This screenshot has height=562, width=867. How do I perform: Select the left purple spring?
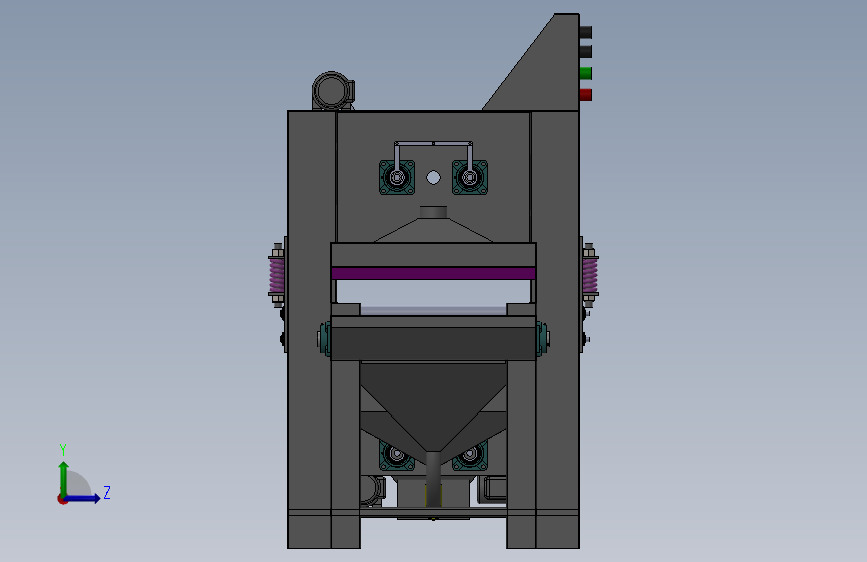pos(276,275)
